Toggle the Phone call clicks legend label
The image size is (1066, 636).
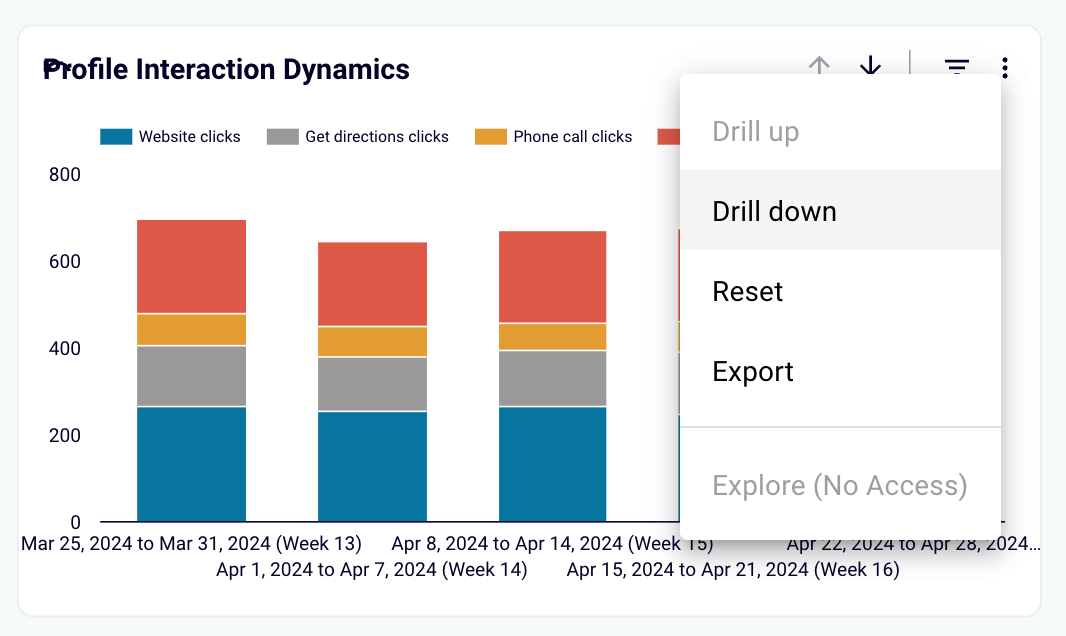coord(572,137)
